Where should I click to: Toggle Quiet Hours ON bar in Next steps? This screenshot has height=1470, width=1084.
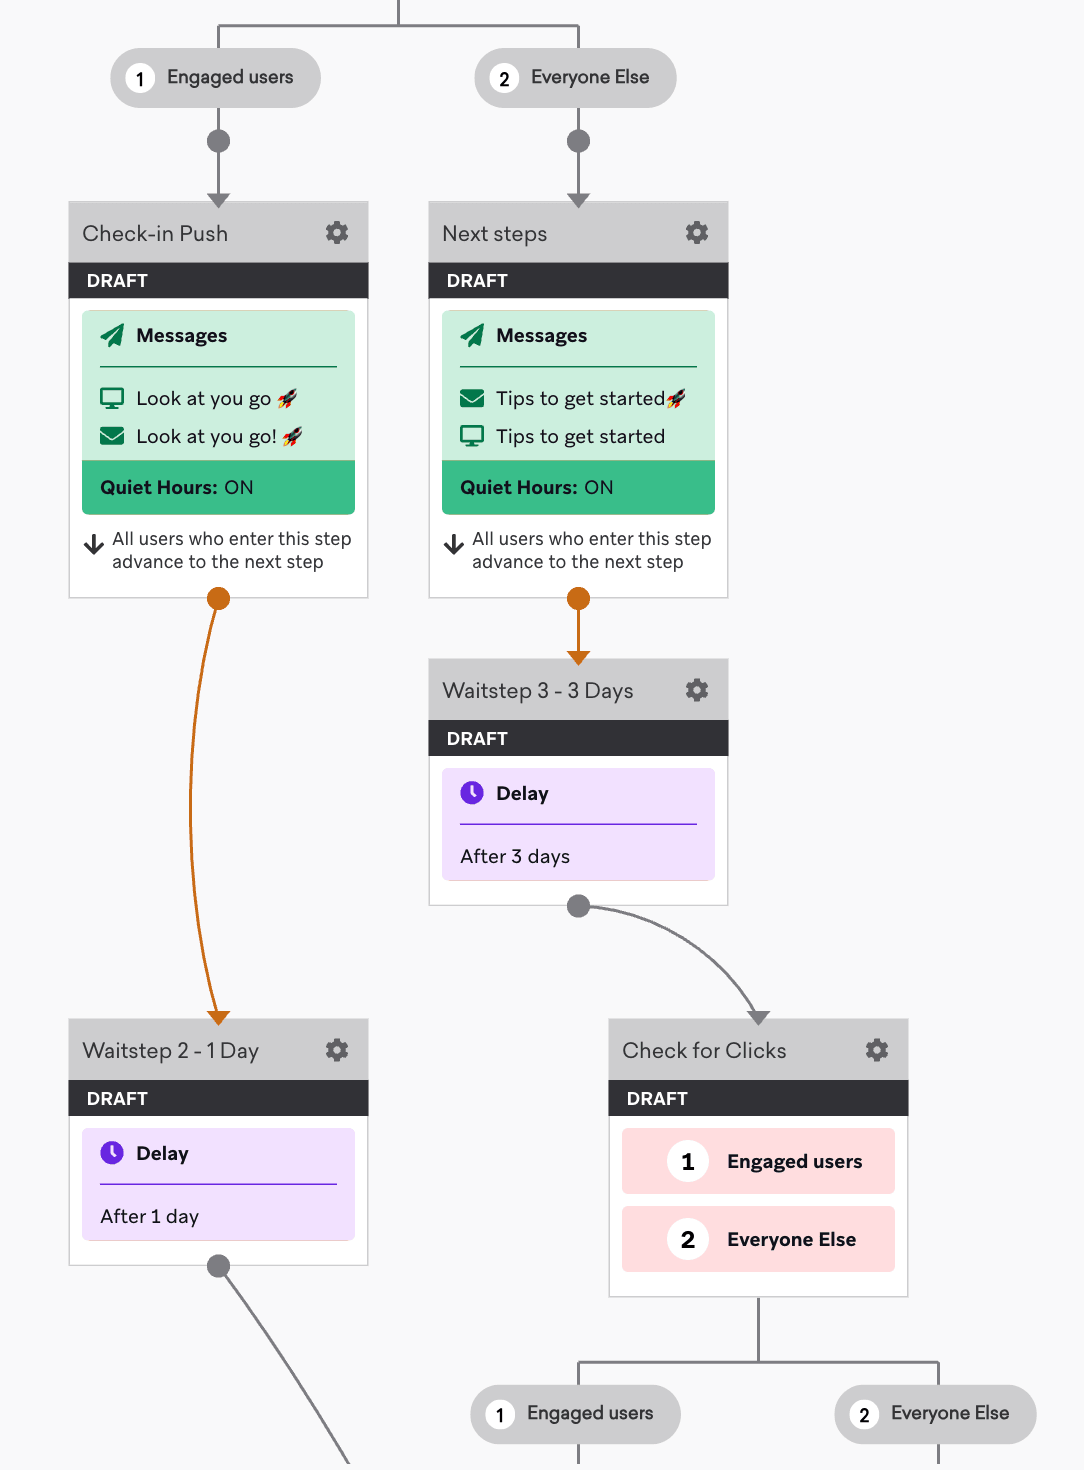pos(578,487)
